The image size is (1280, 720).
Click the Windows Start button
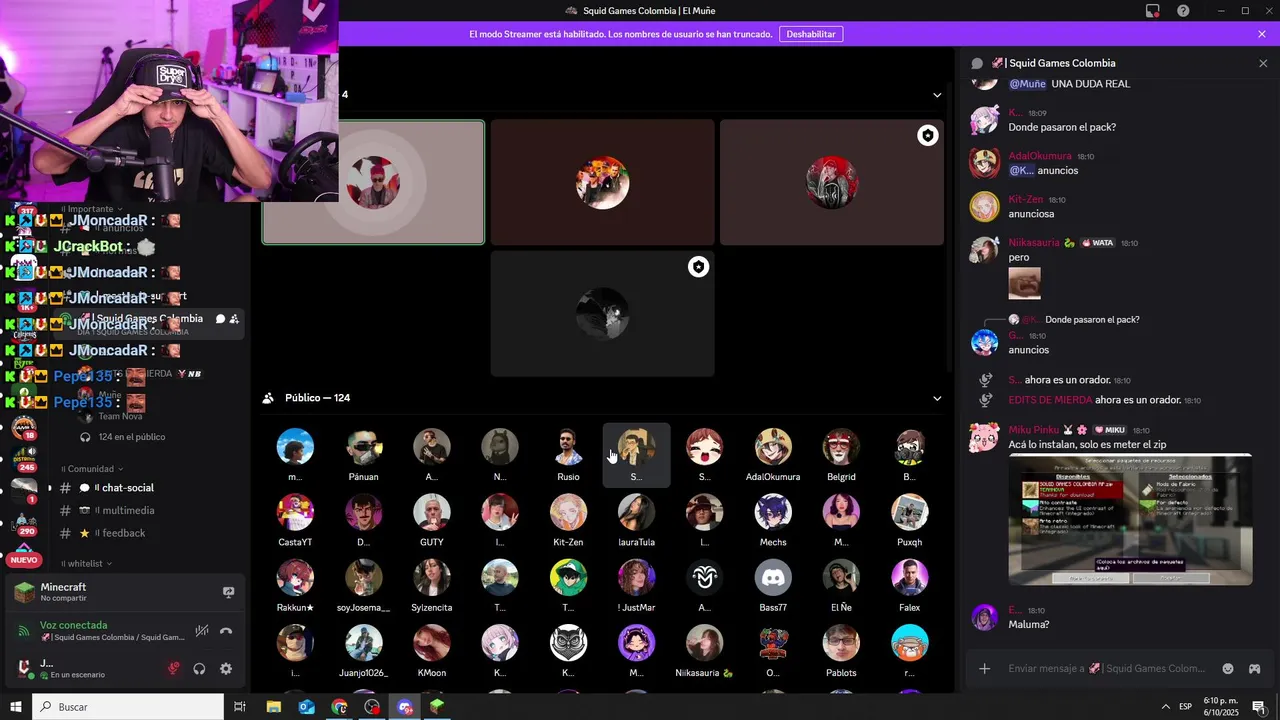point(15,707)
